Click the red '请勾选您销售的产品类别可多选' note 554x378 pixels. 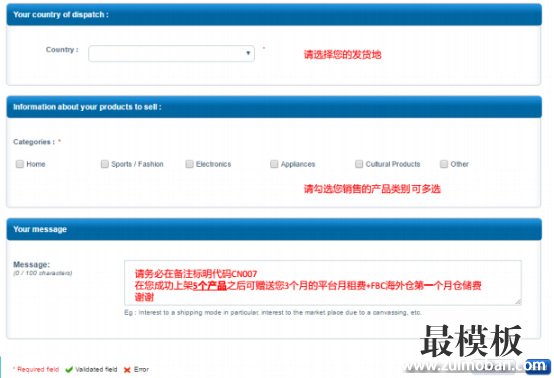click(x=372, y=189)
